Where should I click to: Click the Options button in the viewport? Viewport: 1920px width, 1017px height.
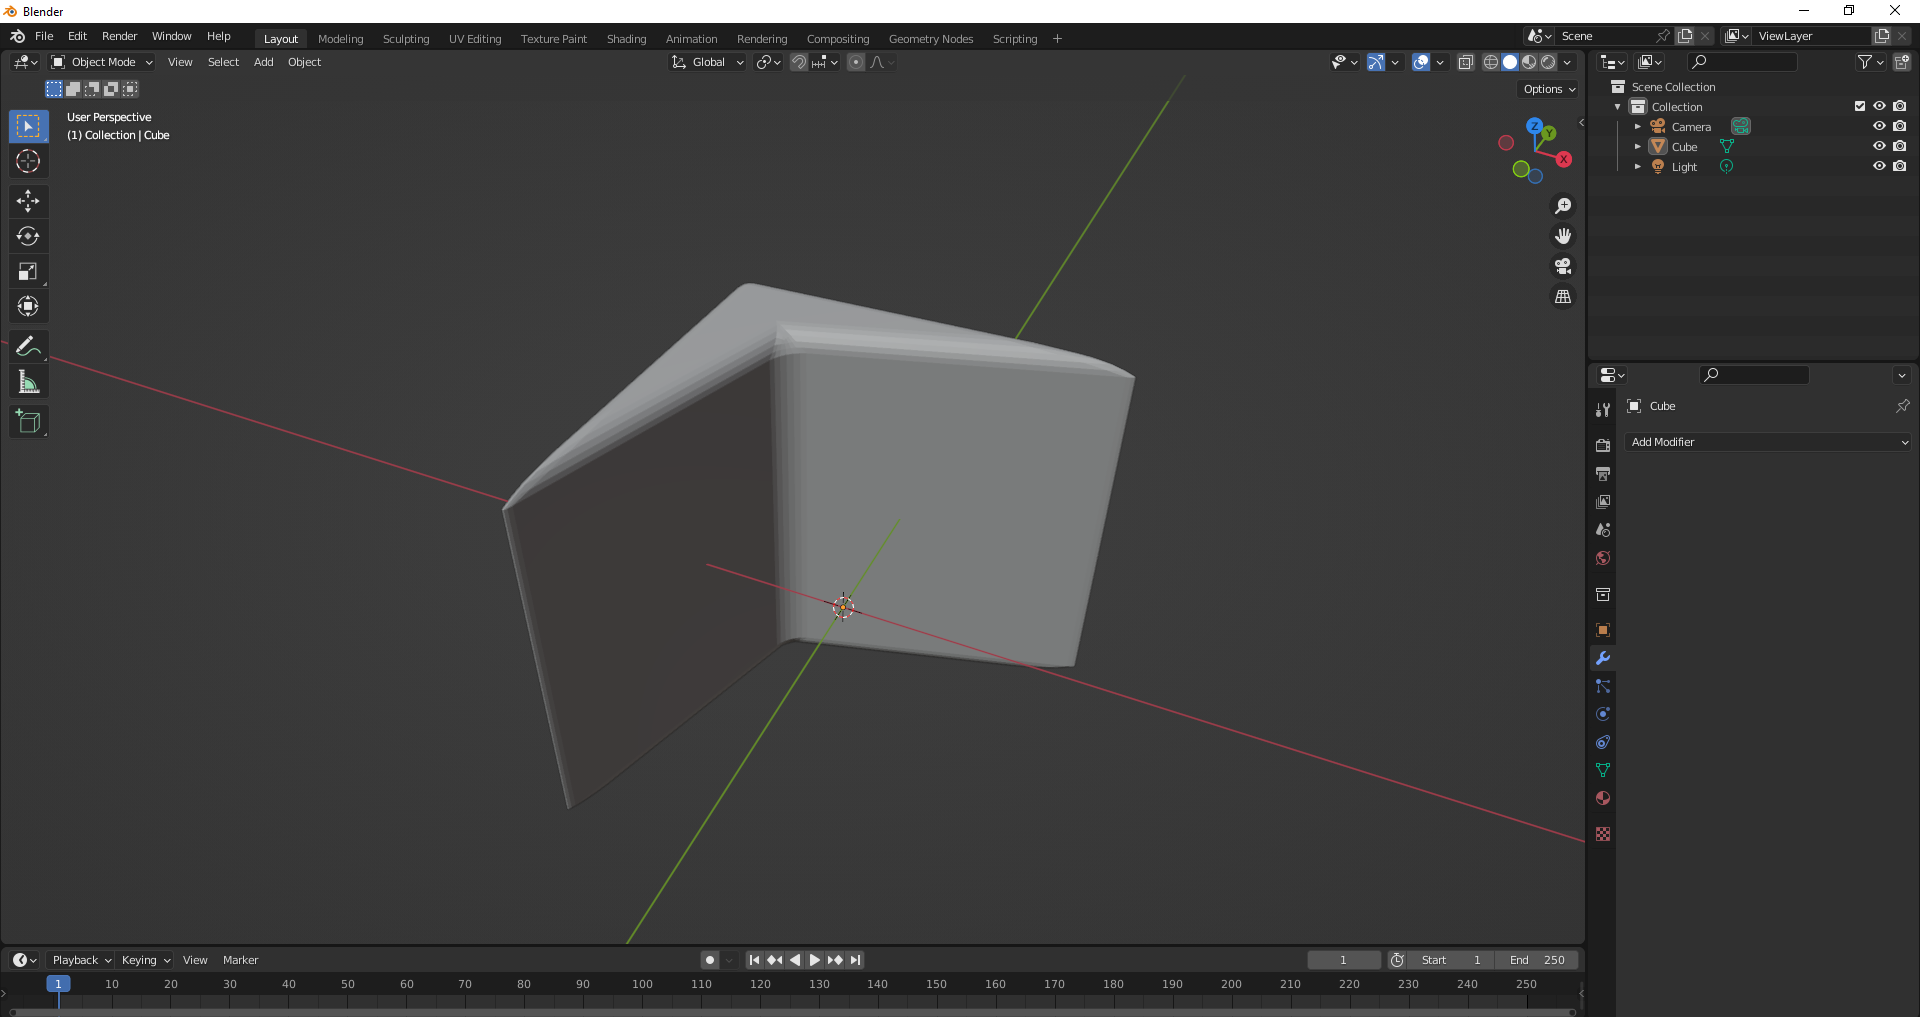point(1548,89)
